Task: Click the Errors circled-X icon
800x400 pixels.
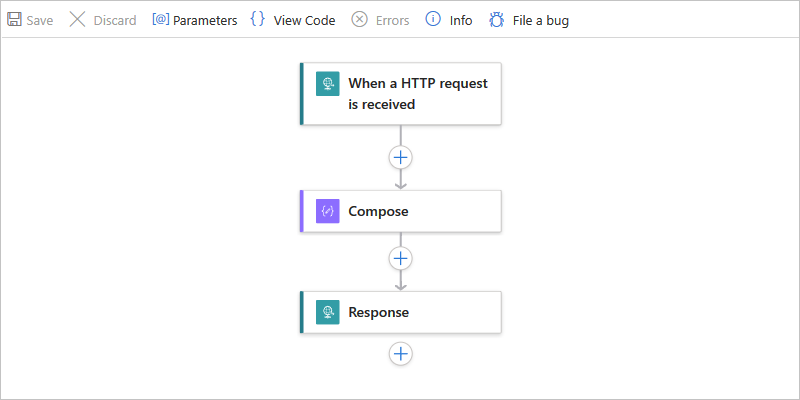Action: [359, 20]
